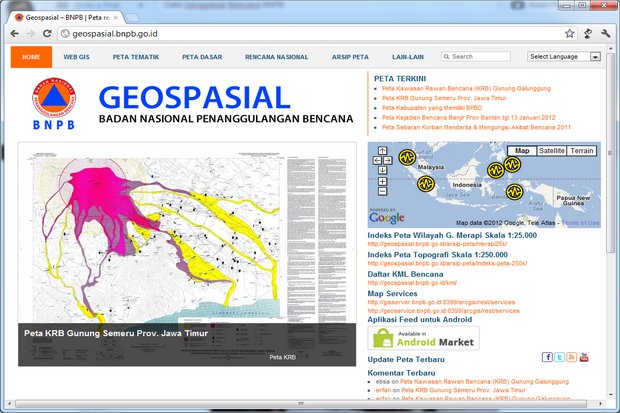Open the geoservice arcgis rest services link

click(444, 311)
